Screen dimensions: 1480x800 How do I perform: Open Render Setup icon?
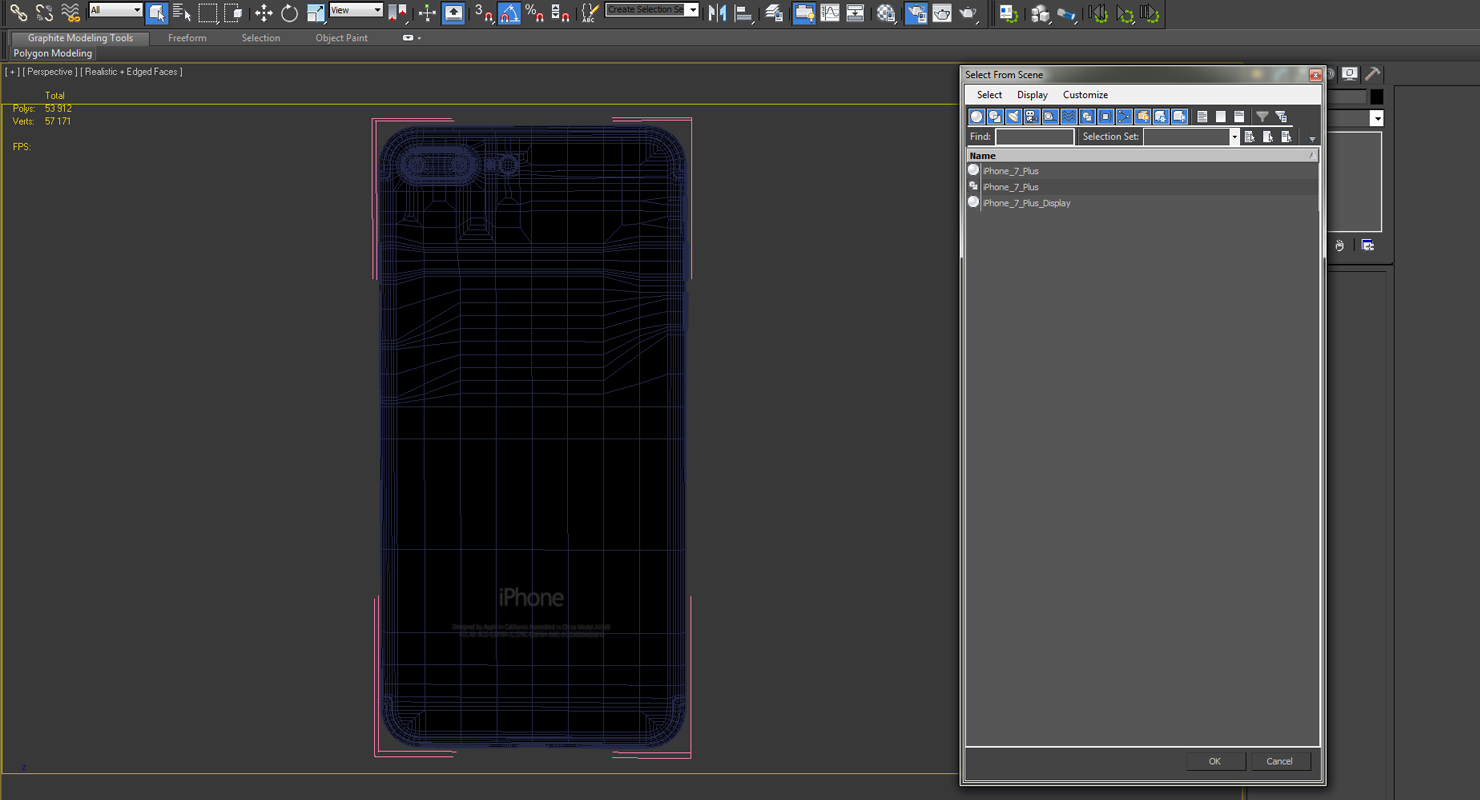pos(916,13)
